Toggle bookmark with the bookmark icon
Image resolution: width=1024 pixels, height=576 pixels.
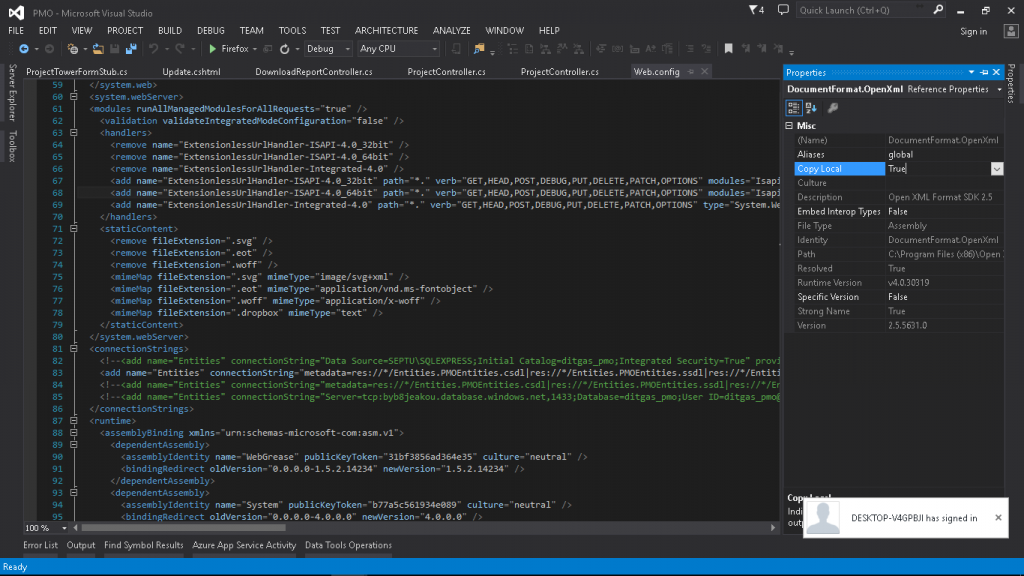[x=729, y=49]
